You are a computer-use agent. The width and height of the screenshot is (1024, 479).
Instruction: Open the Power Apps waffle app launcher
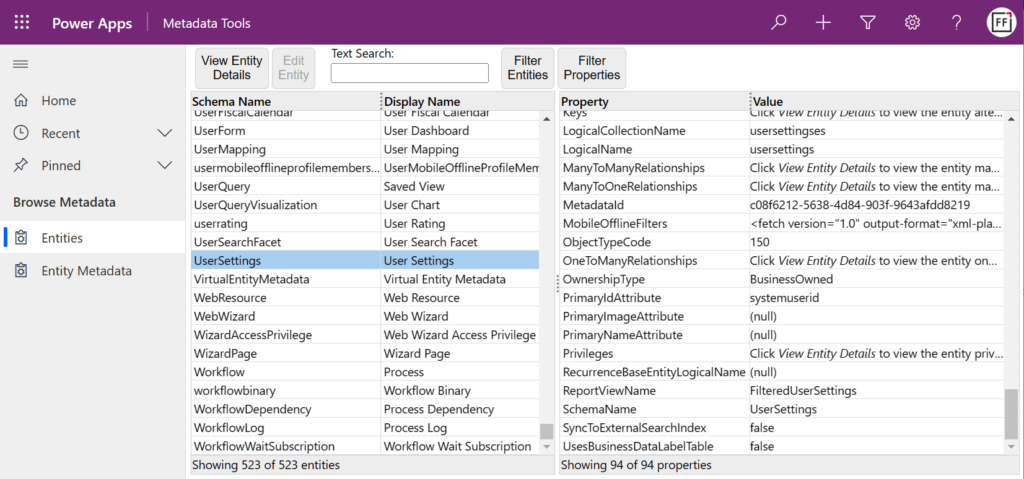pyautogui.click(x=22, y=23)
